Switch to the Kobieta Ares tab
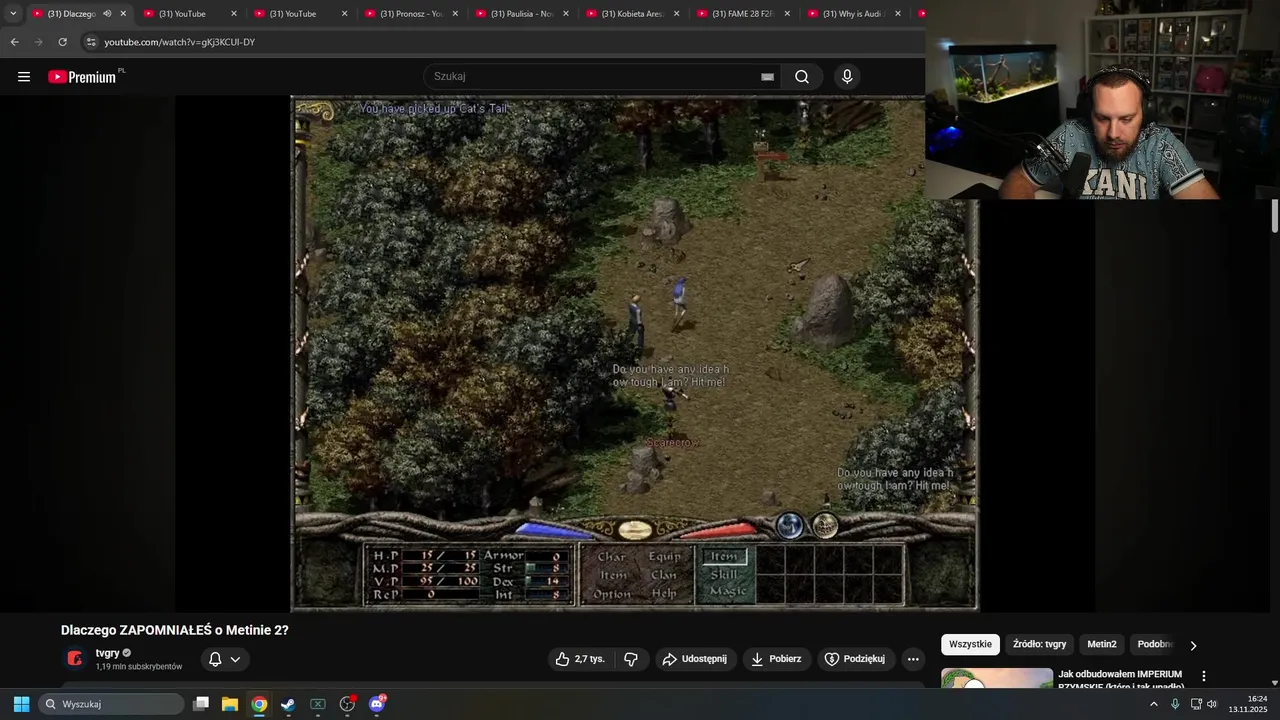The image size is (1280, 720). click(633, 14)
